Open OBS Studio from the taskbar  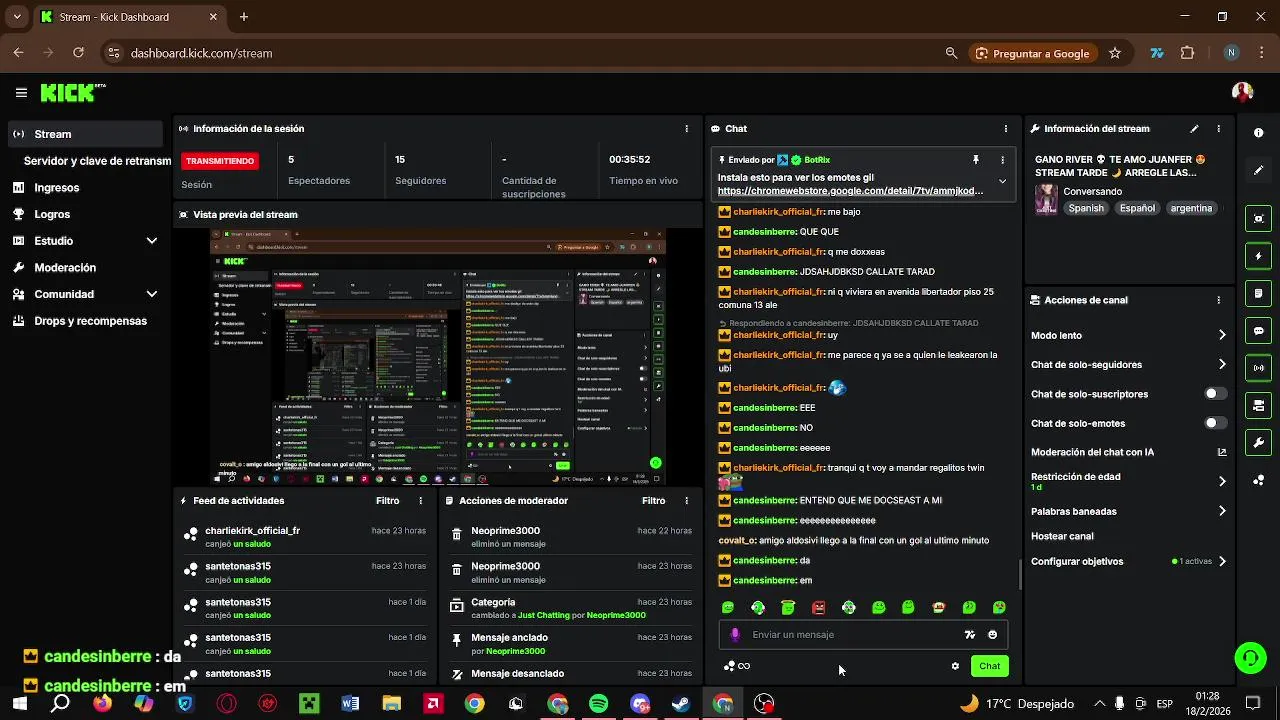[x=764, y=704]
